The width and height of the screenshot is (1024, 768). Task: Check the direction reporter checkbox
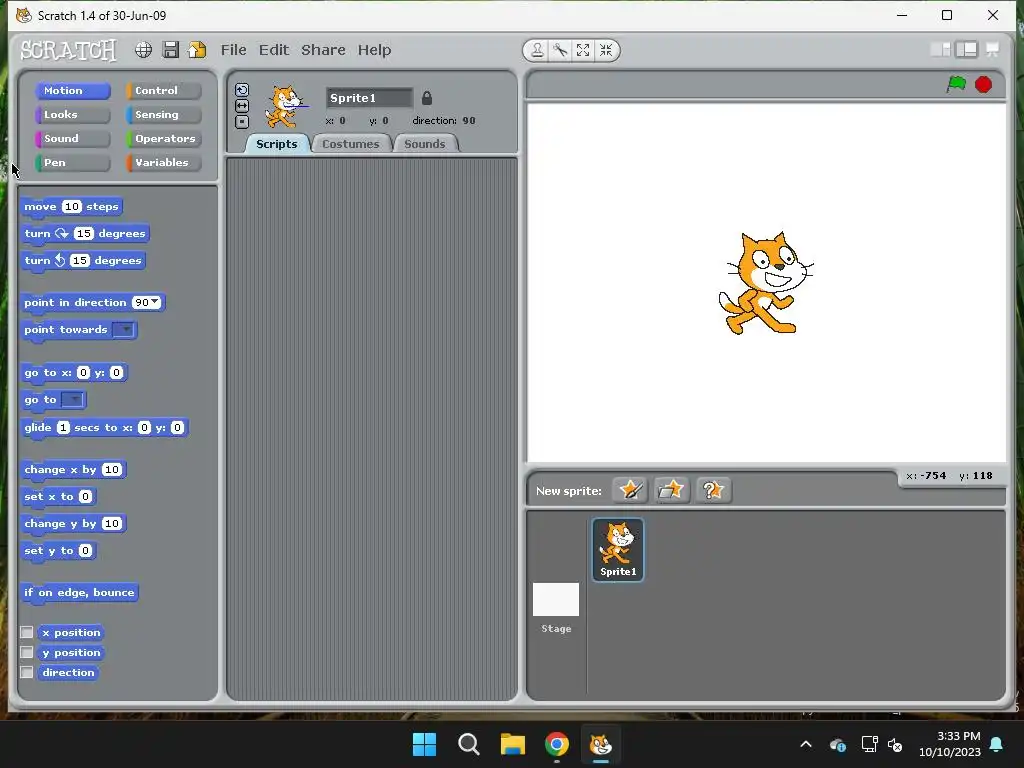coord(27,672)
